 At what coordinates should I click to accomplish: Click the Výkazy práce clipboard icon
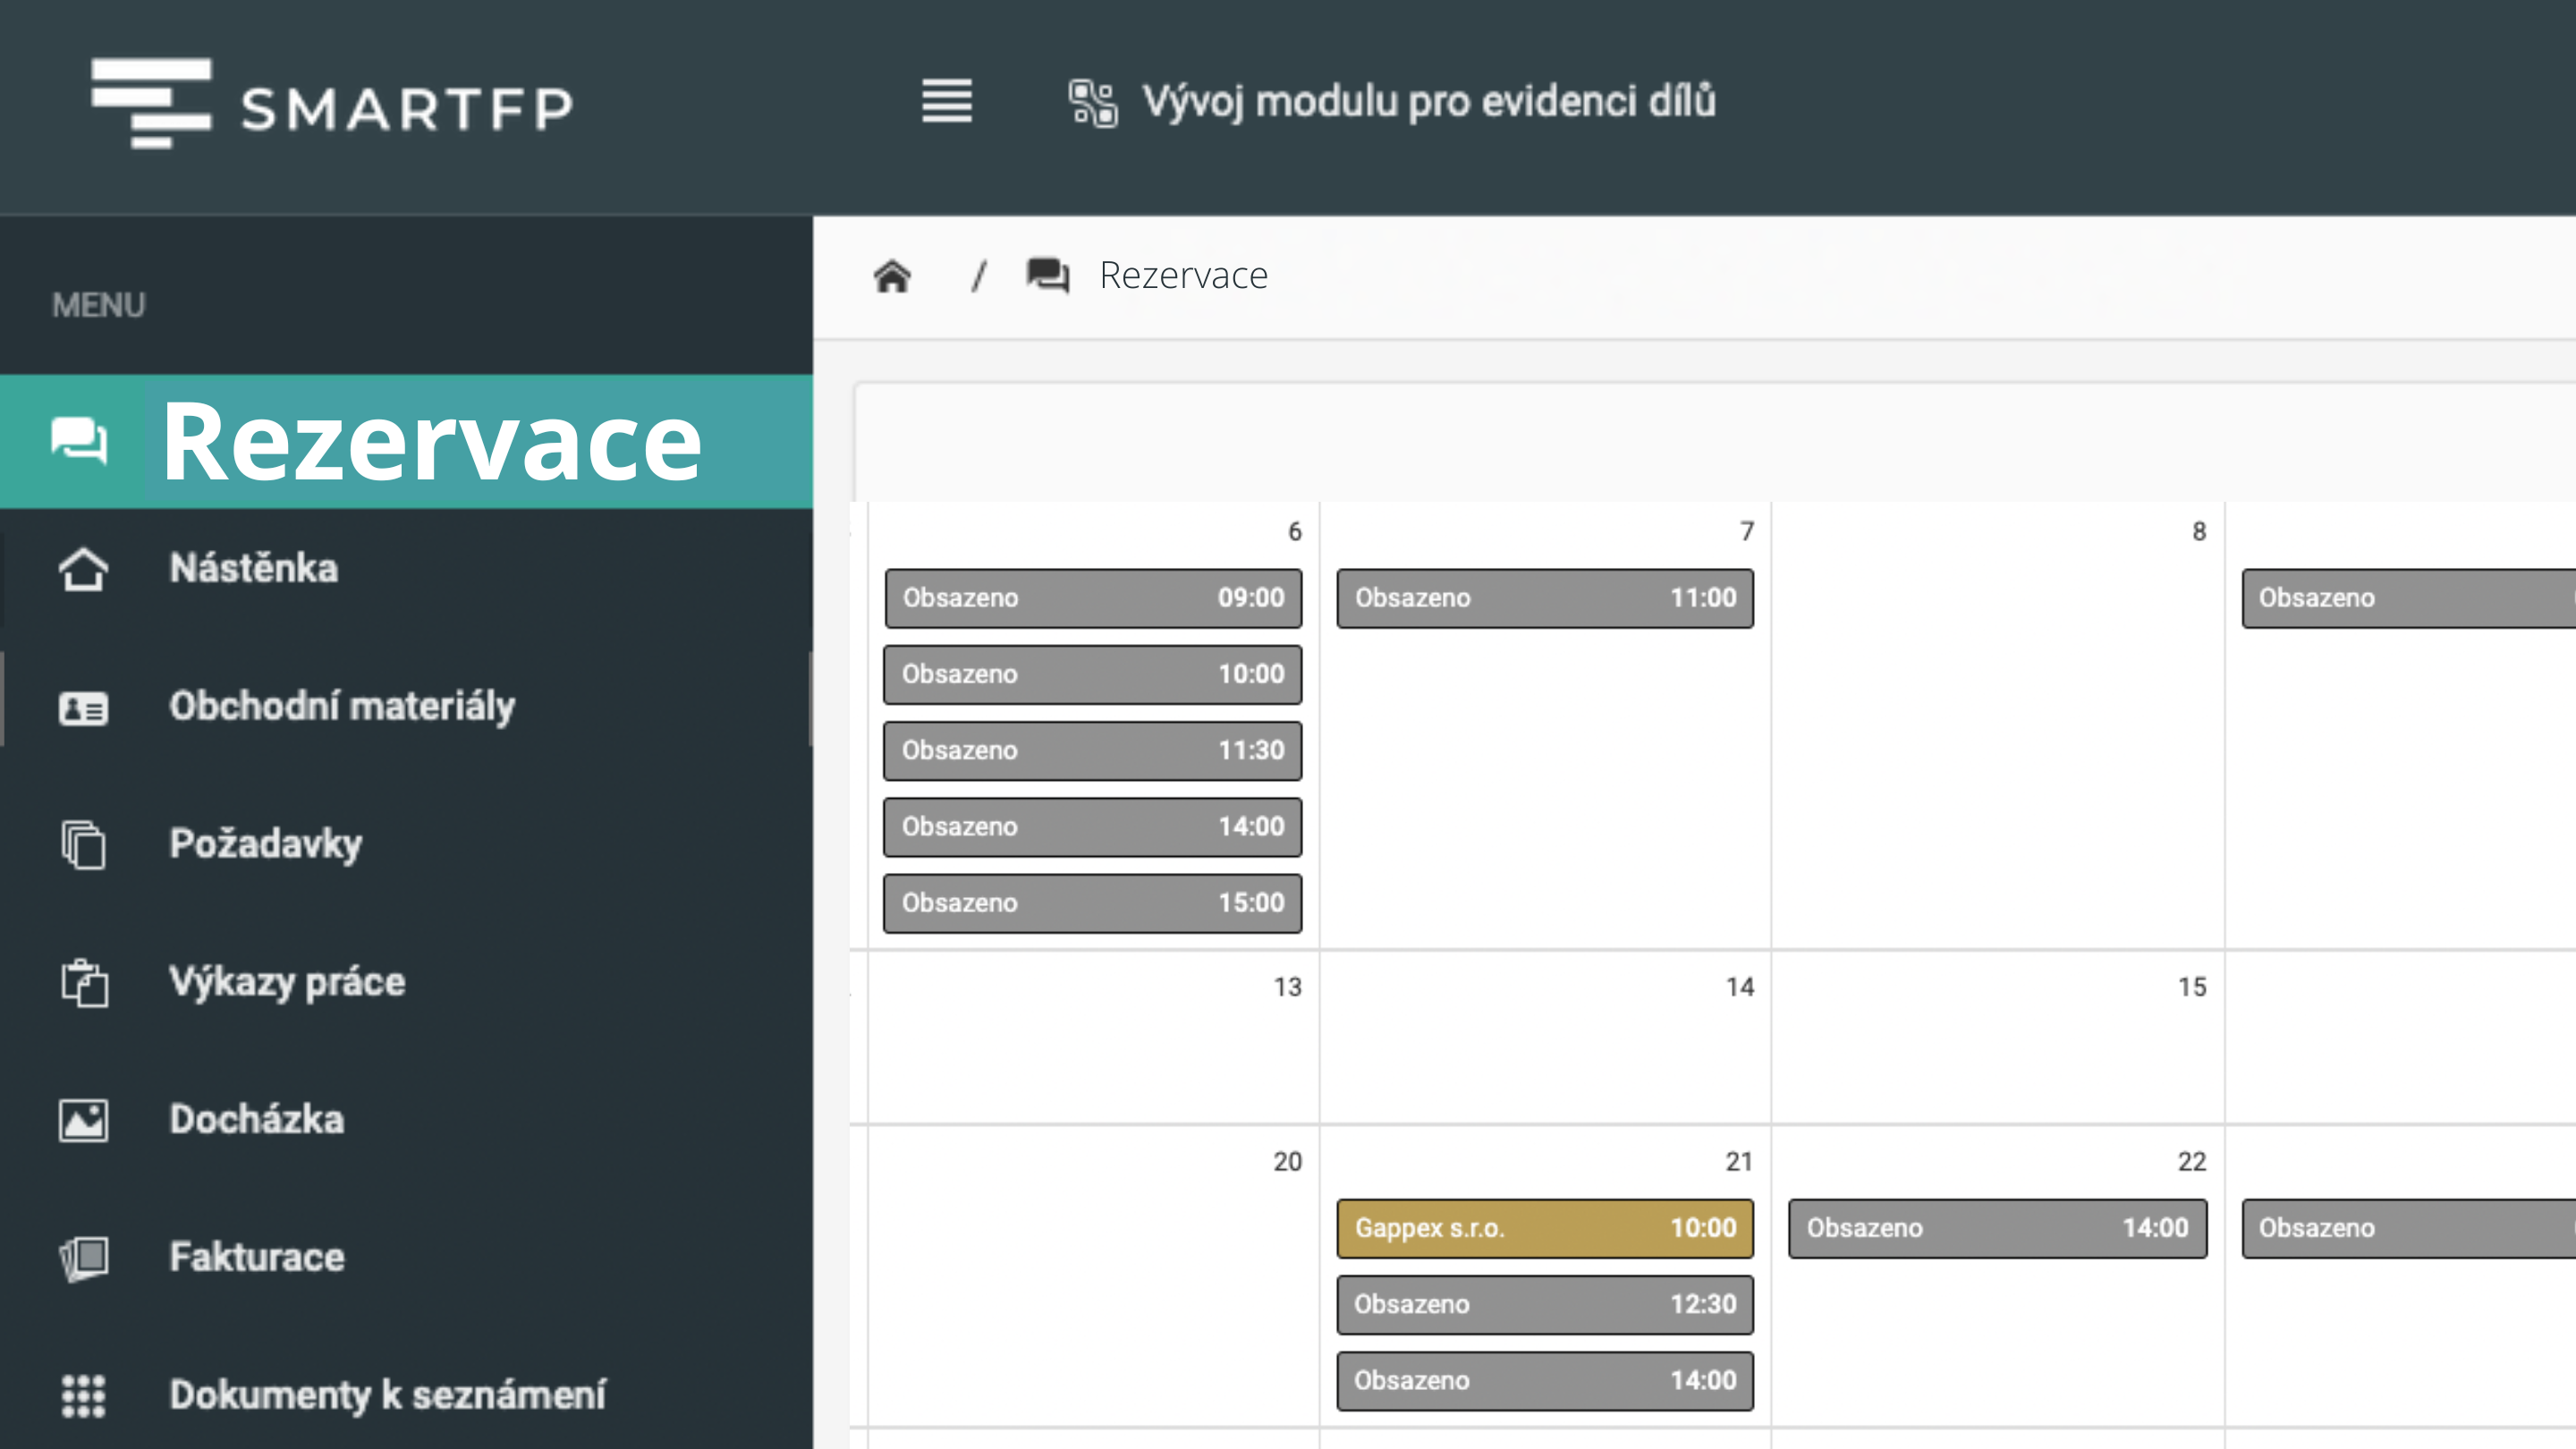click(83, 982)
